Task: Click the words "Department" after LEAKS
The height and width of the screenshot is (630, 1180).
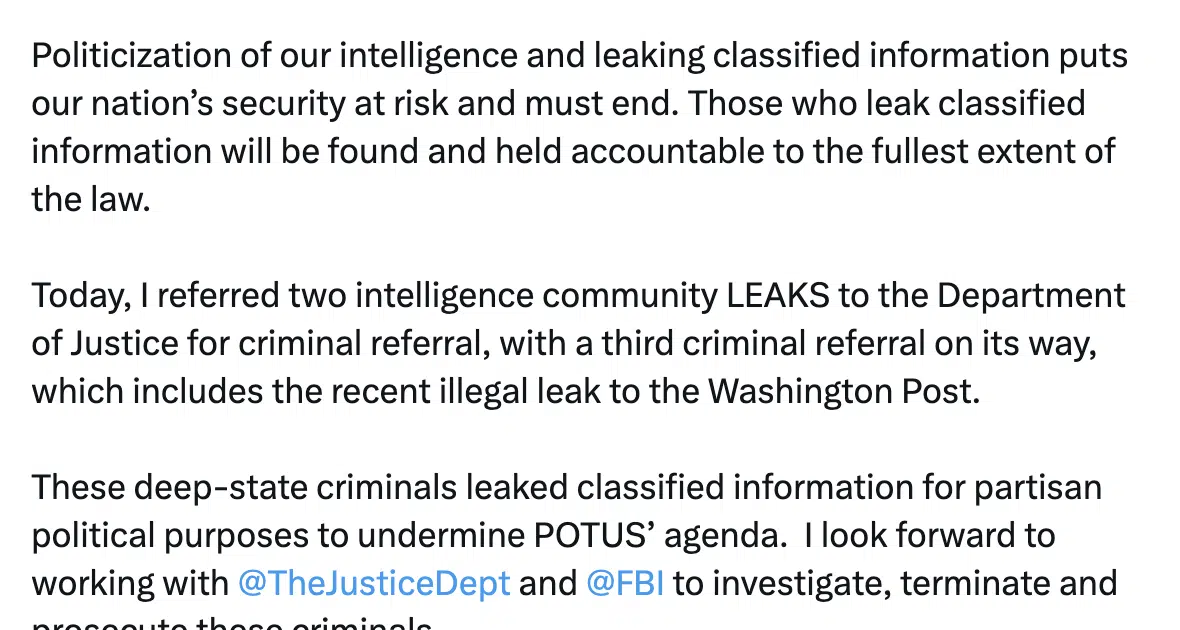Action: pyautogui.click(x=1031, y=297)
